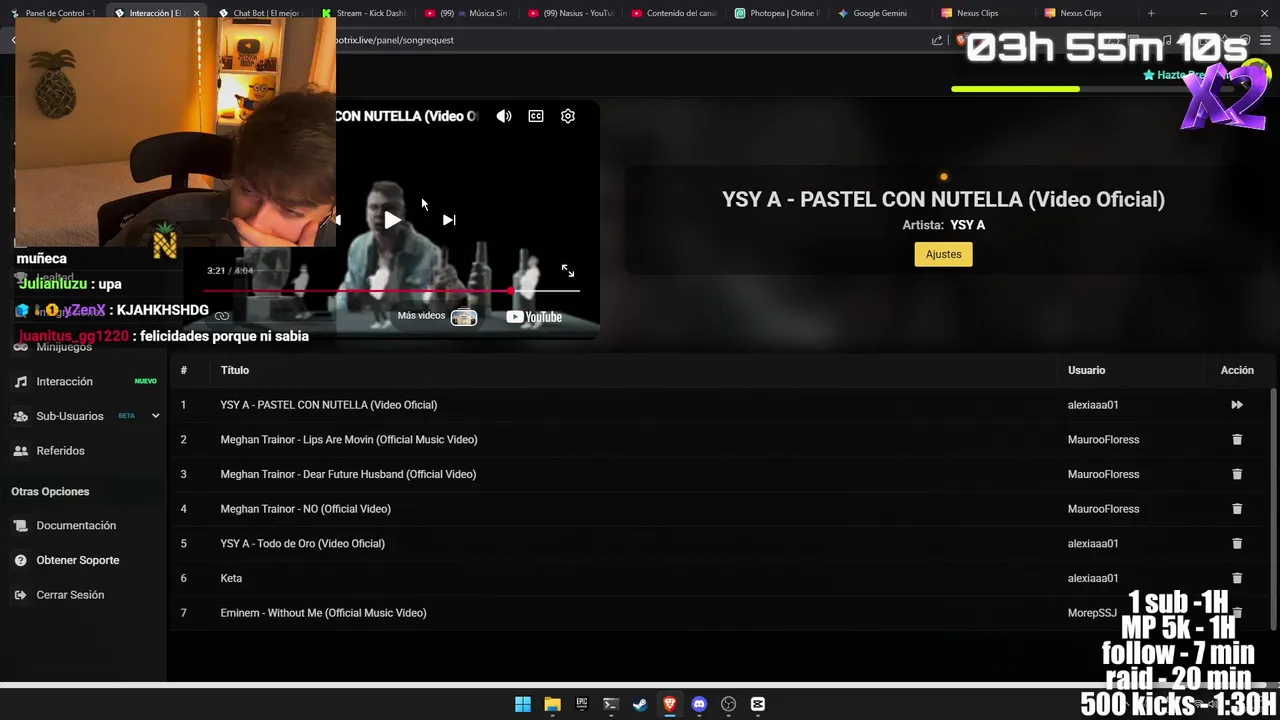Click the Sub-Usuarios people icon
Image resolution: width=1280 pixels, height=720 pixels.
pyautogui.click(x=20, y=416)
